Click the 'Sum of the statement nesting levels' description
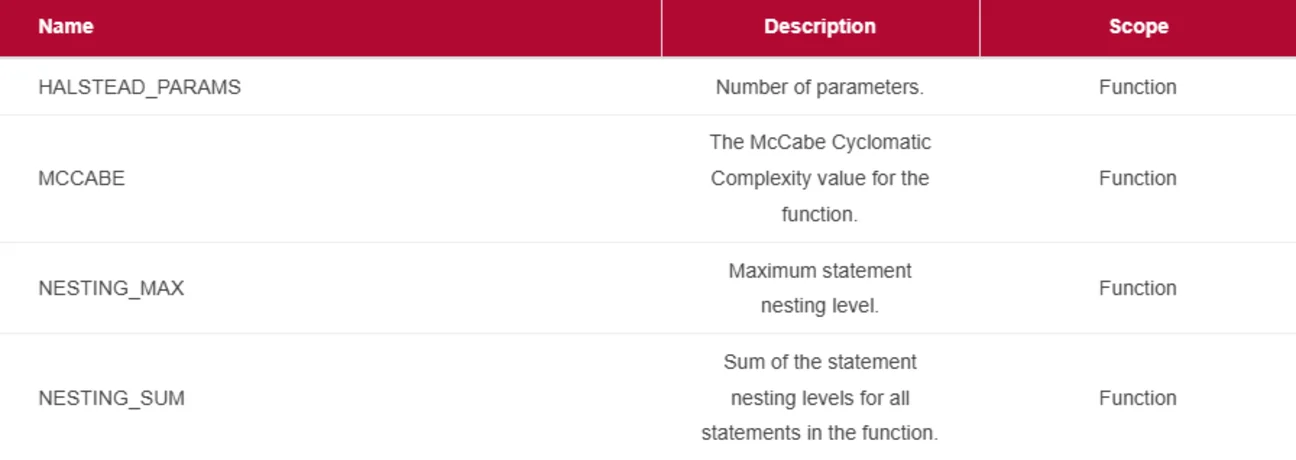The height and width of the screenshot is (460, 1296). pos(820,398)
